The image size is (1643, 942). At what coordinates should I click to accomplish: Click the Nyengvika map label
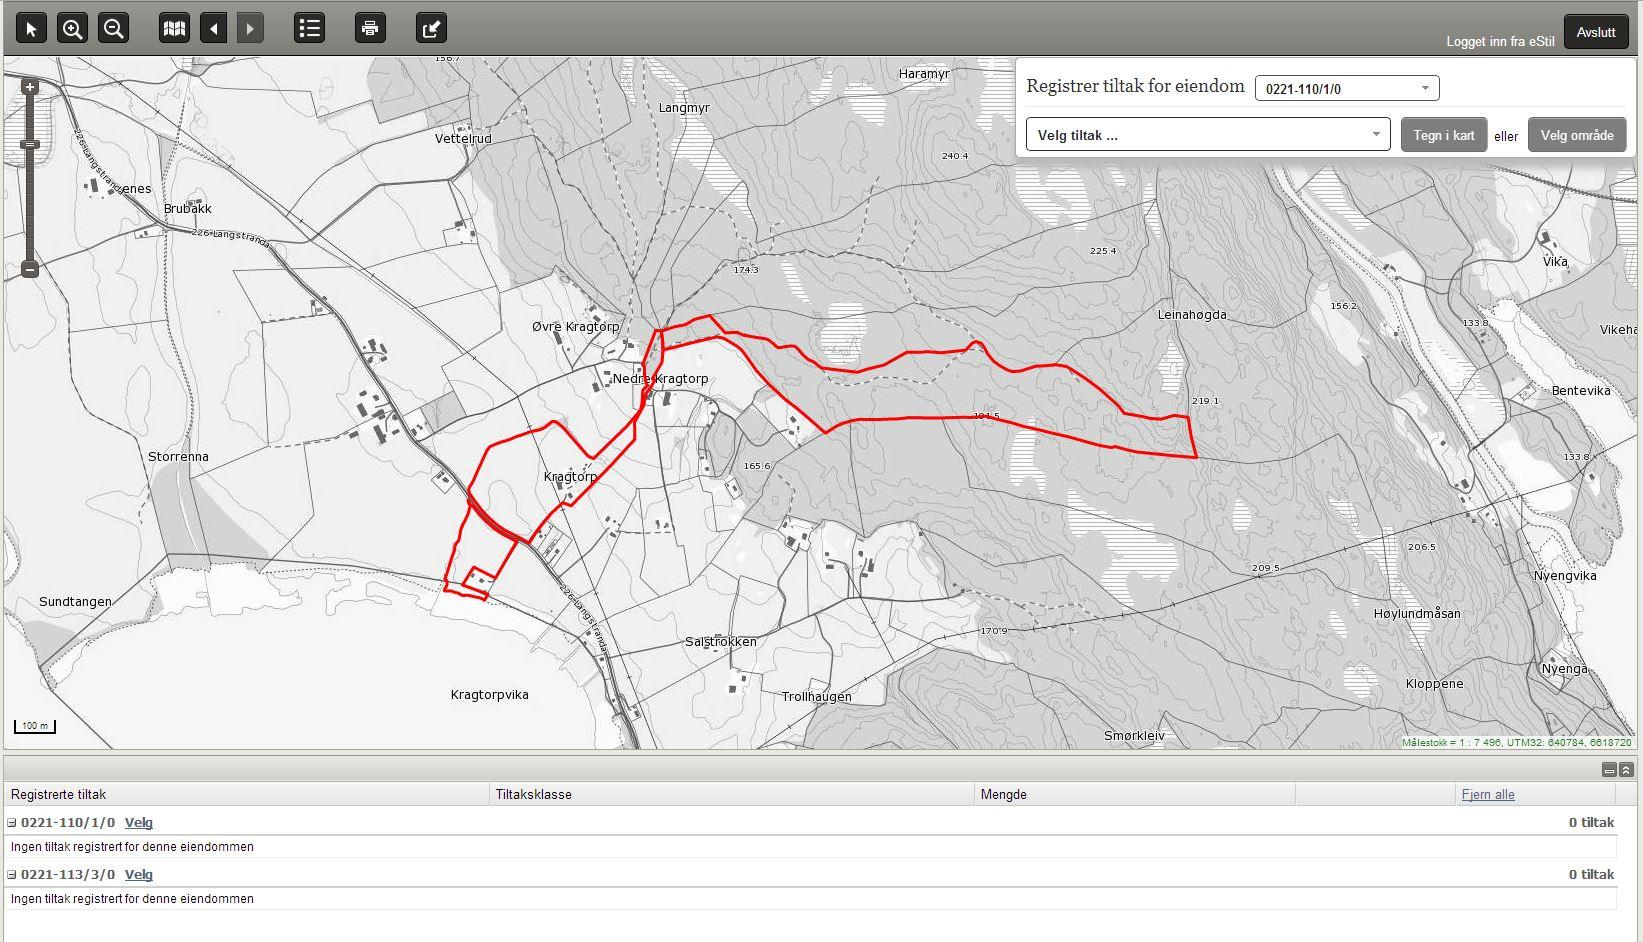tap(1565, 575)
